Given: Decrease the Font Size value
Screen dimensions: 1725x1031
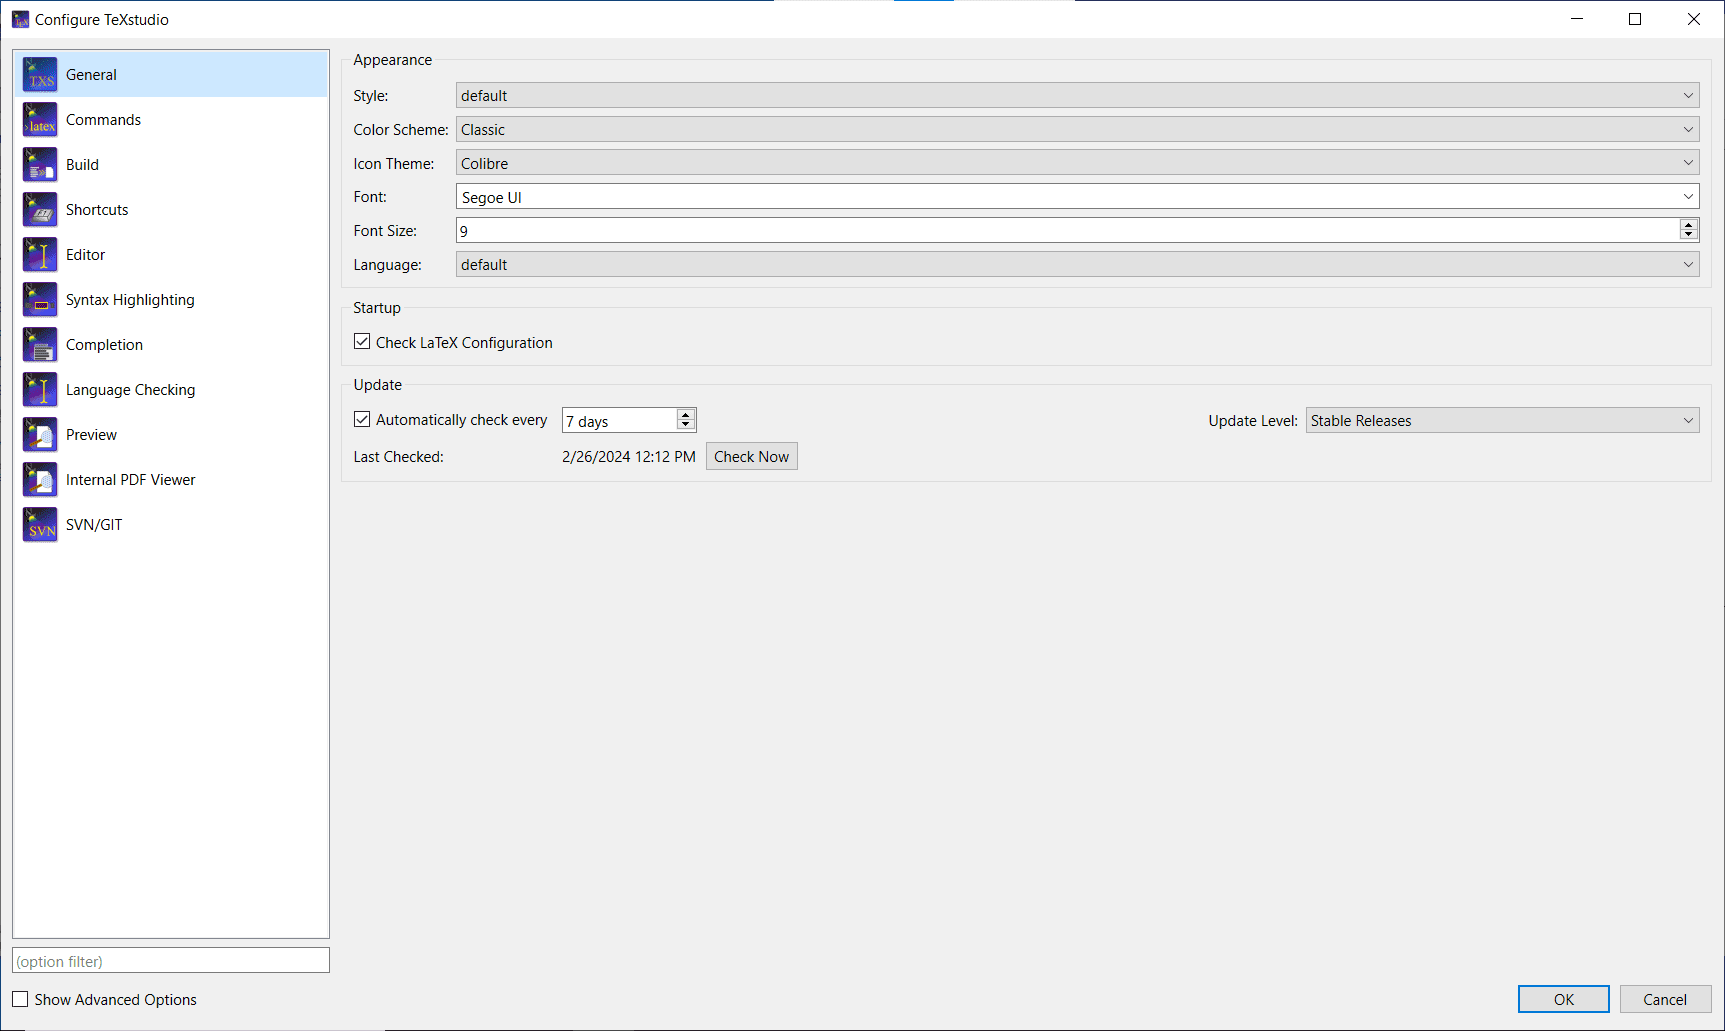Looking at the screenshot, I should click(1689, 235).
